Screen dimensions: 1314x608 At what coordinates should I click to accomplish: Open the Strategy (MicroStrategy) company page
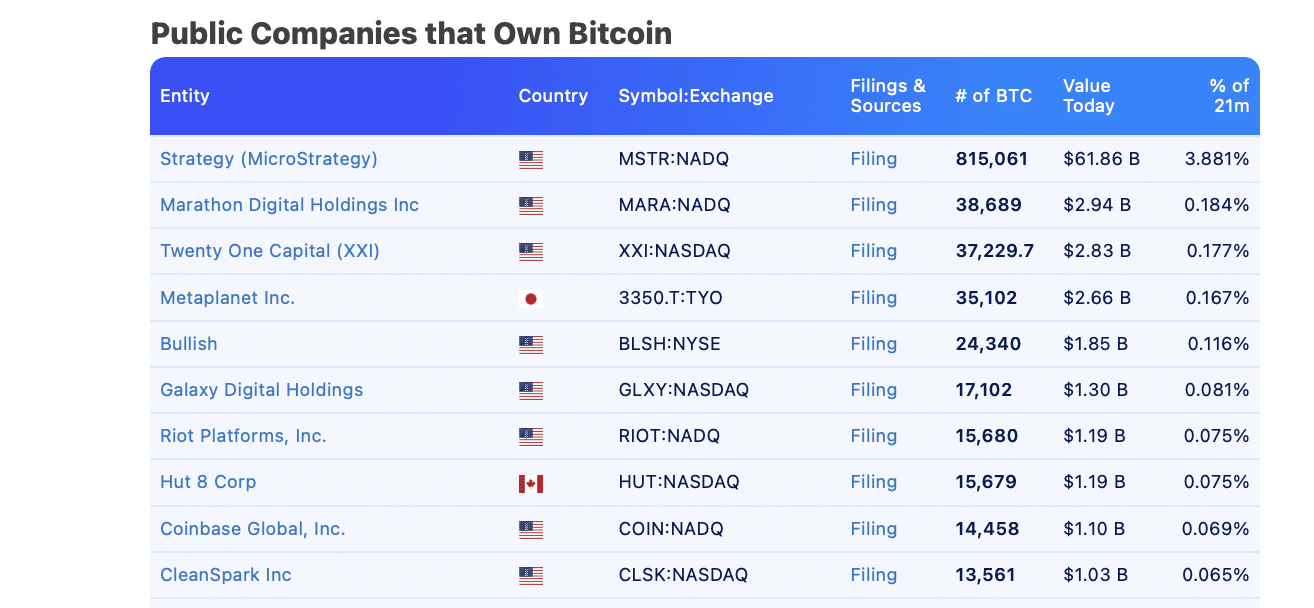click(x=270, y=159)
